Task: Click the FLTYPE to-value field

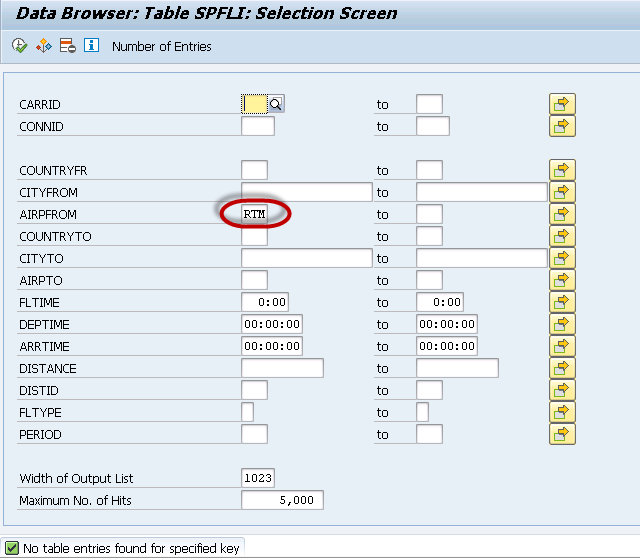Action: [422, 413]
